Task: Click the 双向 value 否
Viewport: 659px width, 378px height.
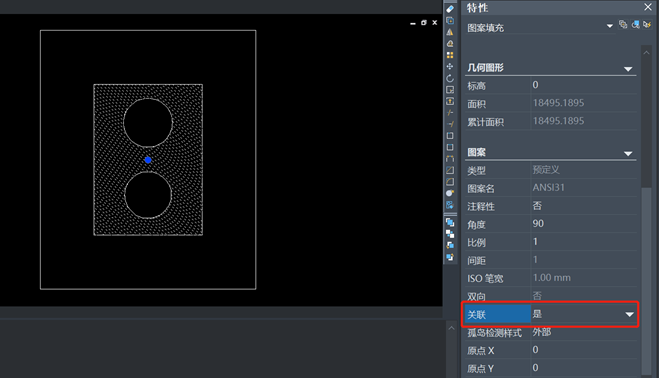Action: (537, 296)
